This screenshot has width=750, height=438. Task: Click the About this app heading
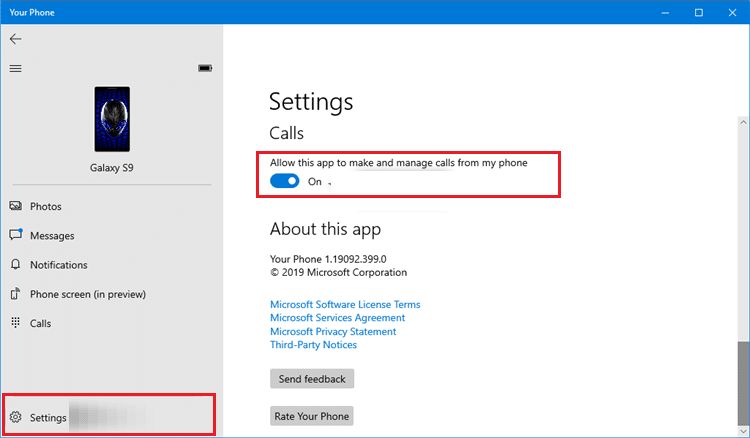[325, 229]
